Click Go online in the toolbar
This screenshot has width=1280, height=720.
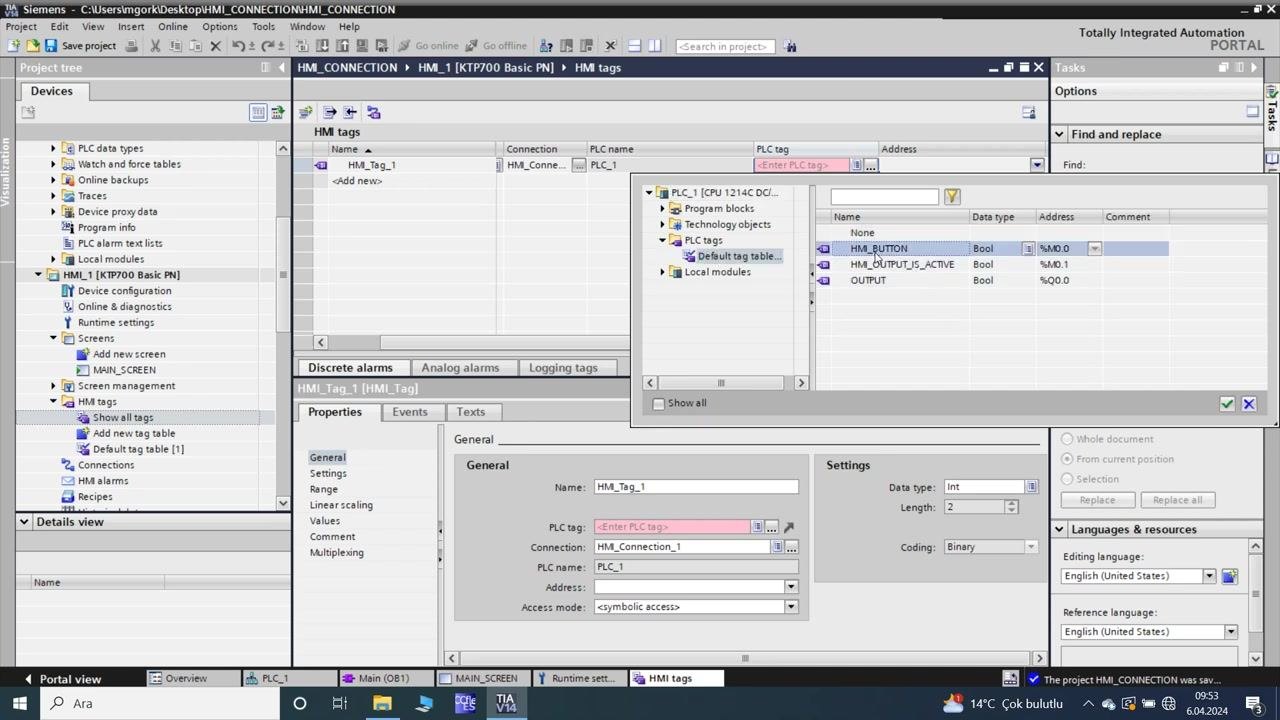pyautogui.click(x=428, y=46)
